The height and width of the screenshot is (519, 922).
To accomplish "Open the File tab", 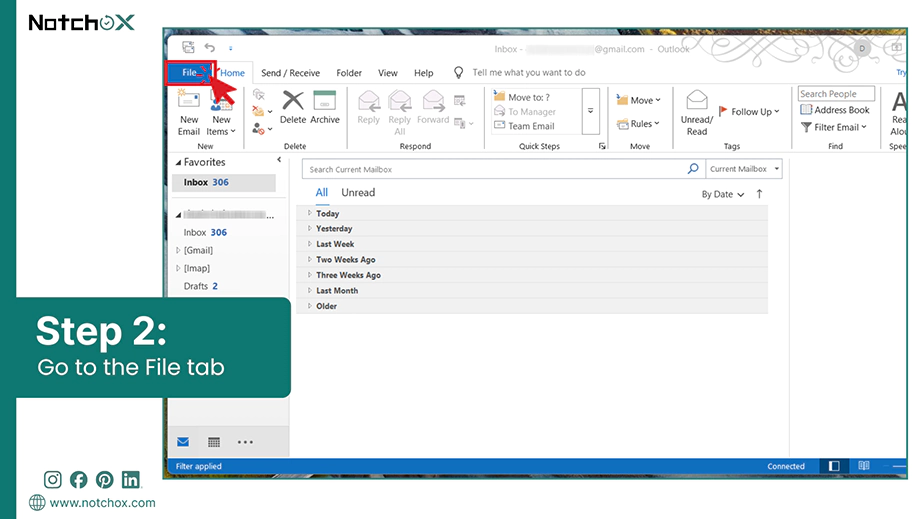I will point(189,73).
